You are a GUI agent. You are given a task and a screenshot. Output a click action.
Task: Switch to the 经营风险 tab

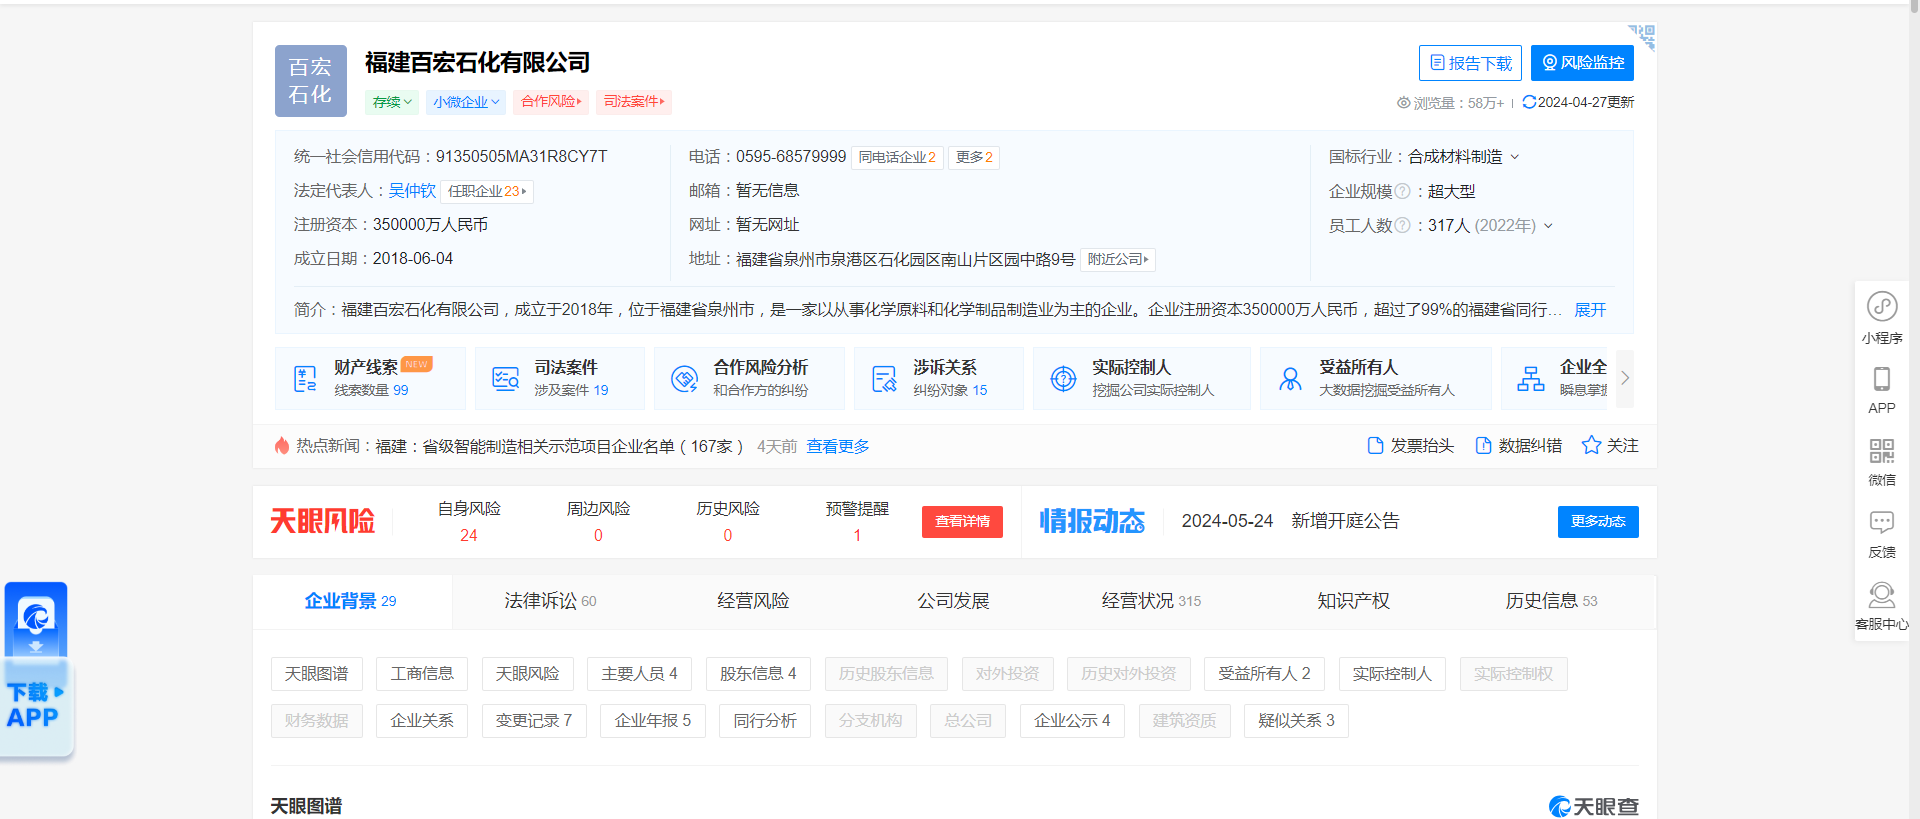tap(753, 601)
